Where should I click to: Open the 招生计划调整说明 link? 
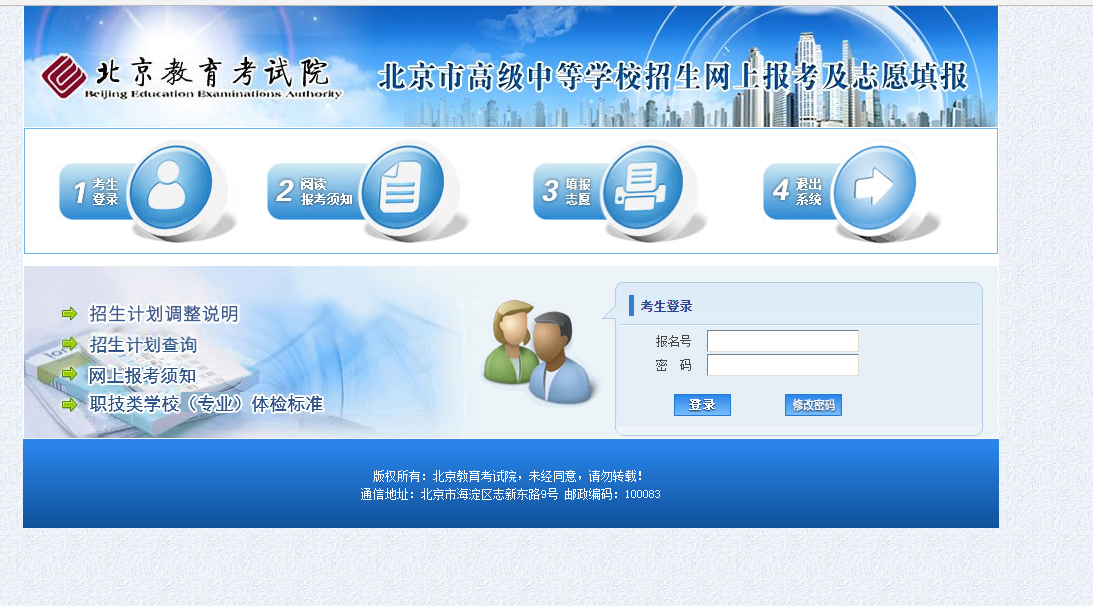coord(164,314)
